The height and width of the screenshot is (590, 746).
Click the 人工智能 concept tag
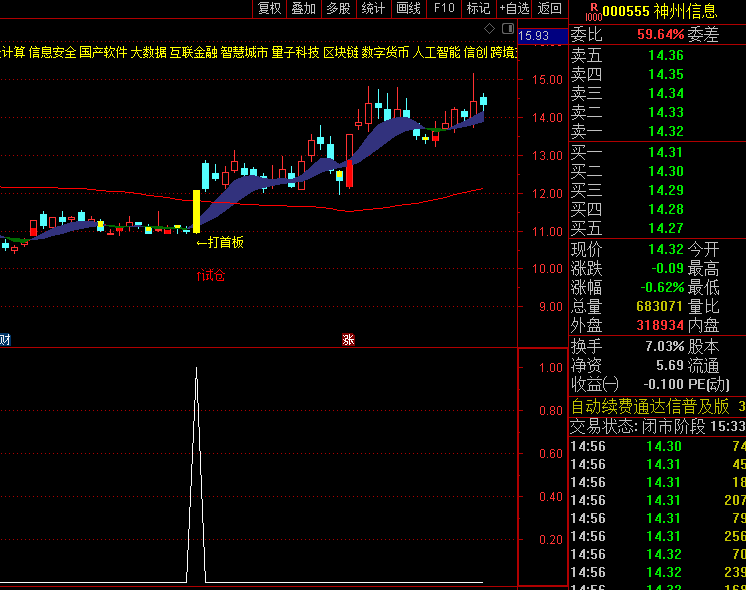437,53
